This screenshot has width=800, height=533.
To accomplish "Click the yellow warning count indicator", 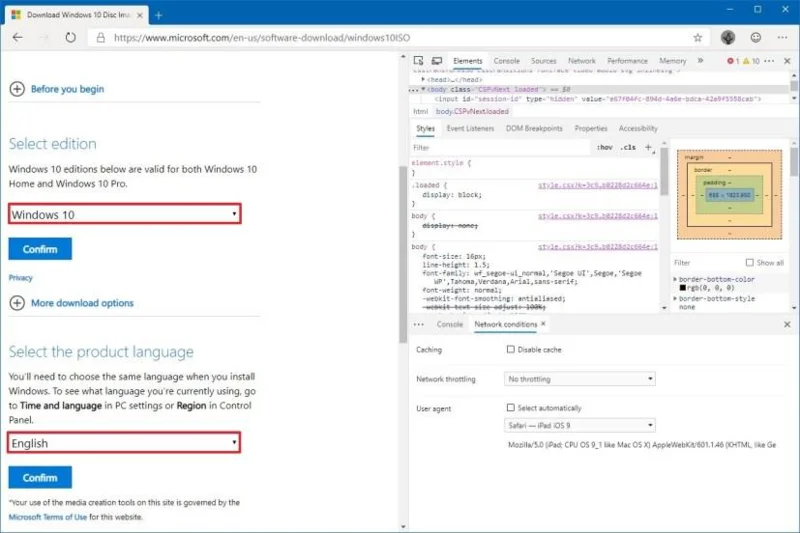I will click(x=752, y=61).
